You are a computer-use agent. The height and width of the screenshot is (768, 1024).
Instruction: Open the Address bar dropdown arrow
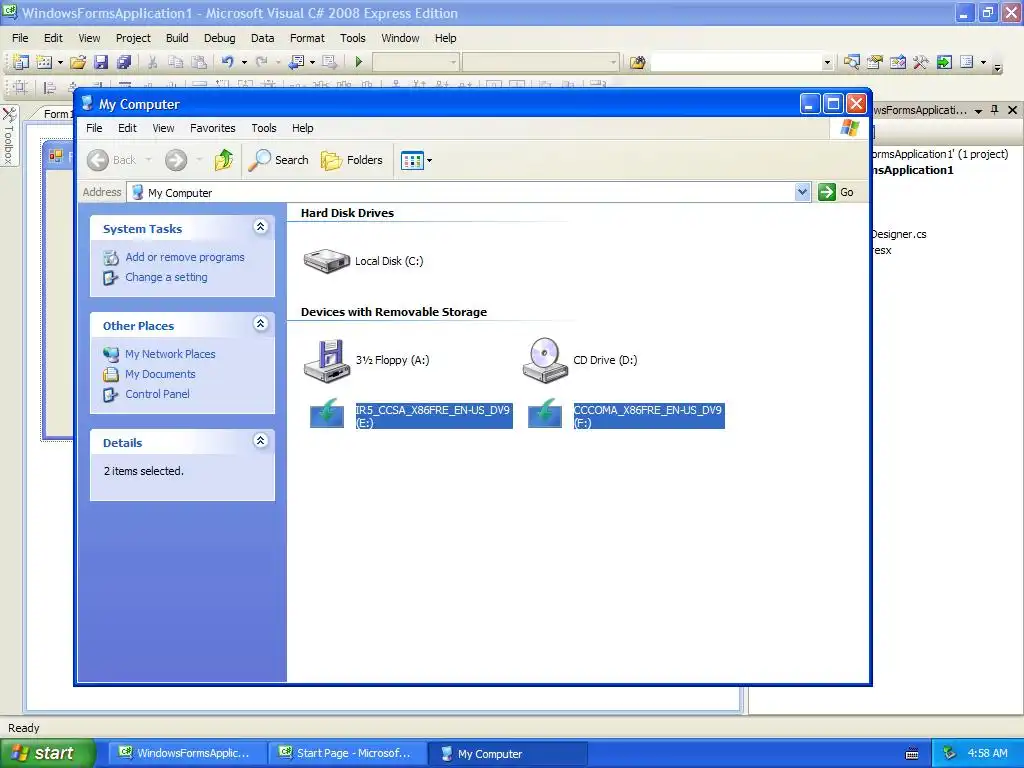(803, 192)
